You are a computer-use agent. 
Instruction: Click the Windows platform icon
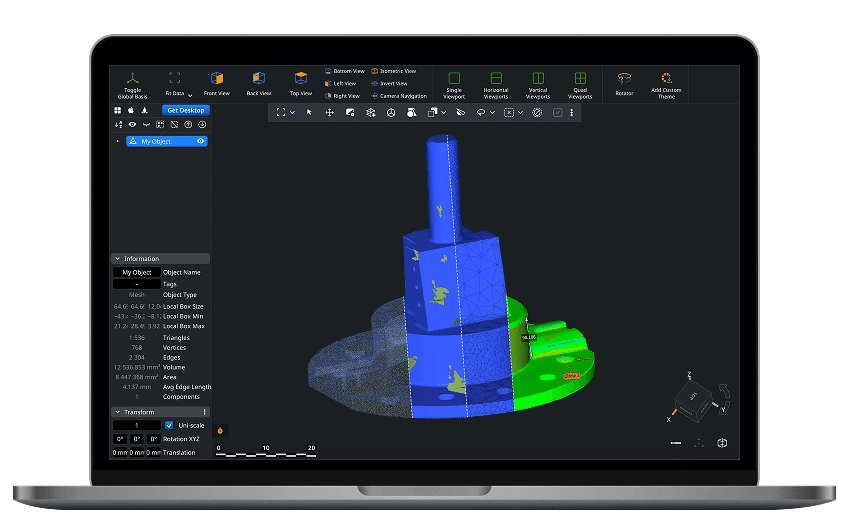(117, 110)
